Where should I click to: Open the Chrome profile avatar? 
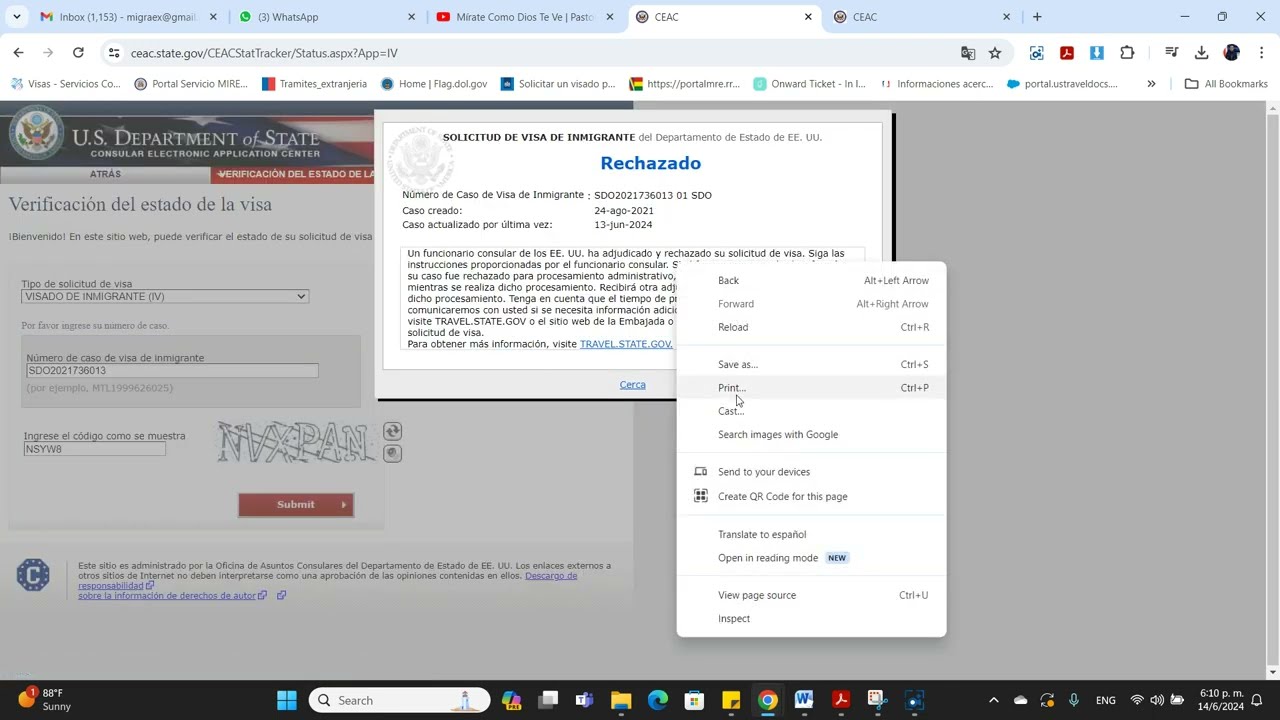coord(1232,53)
